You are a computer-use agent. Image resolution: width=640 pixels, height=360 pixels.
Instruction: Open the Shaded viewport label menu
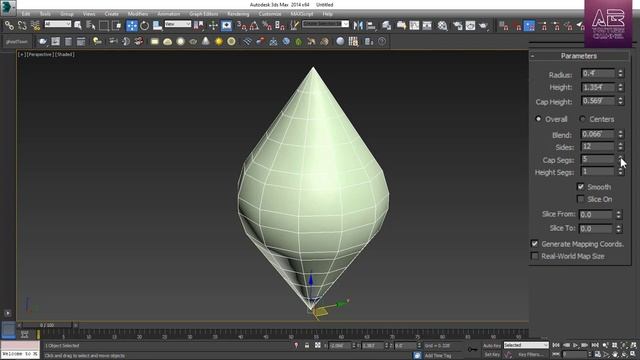65,54
